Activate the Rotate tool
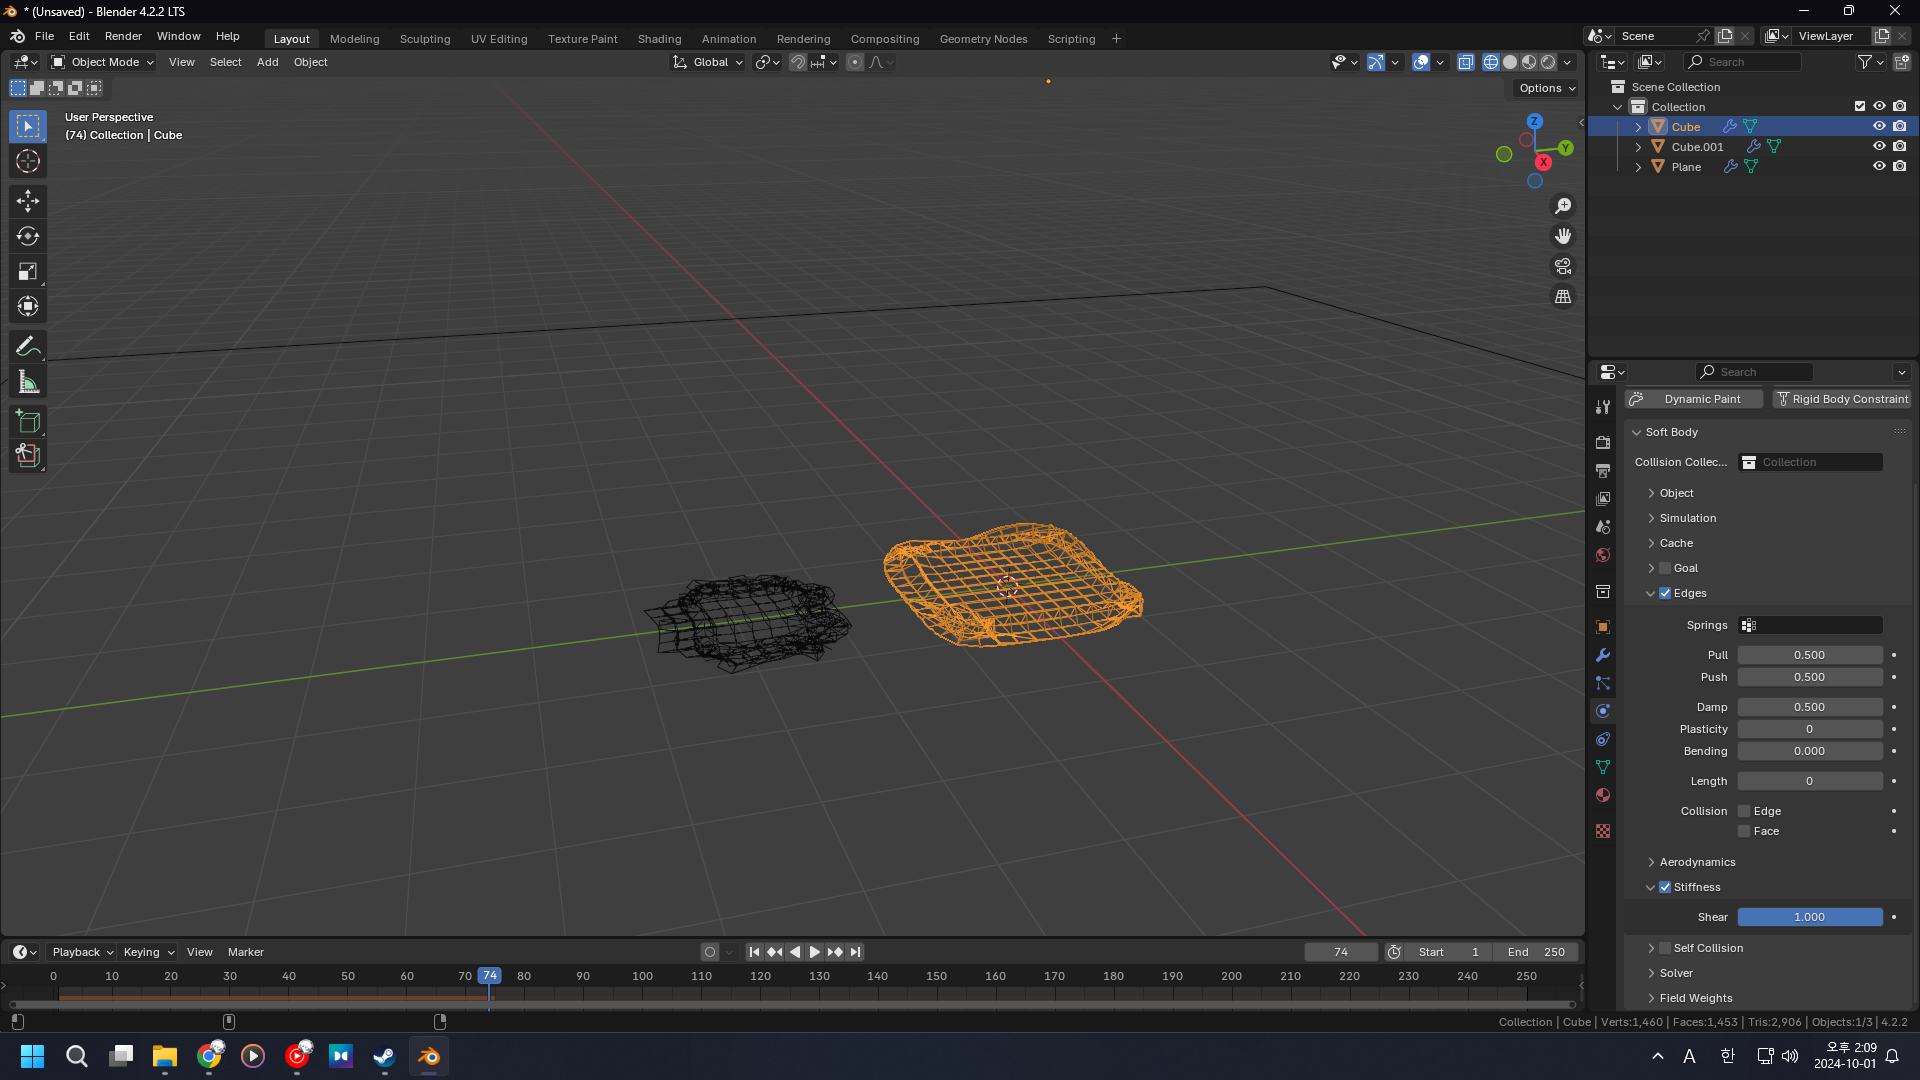This screenshot has height=1080, width=1920. (28, 236)
